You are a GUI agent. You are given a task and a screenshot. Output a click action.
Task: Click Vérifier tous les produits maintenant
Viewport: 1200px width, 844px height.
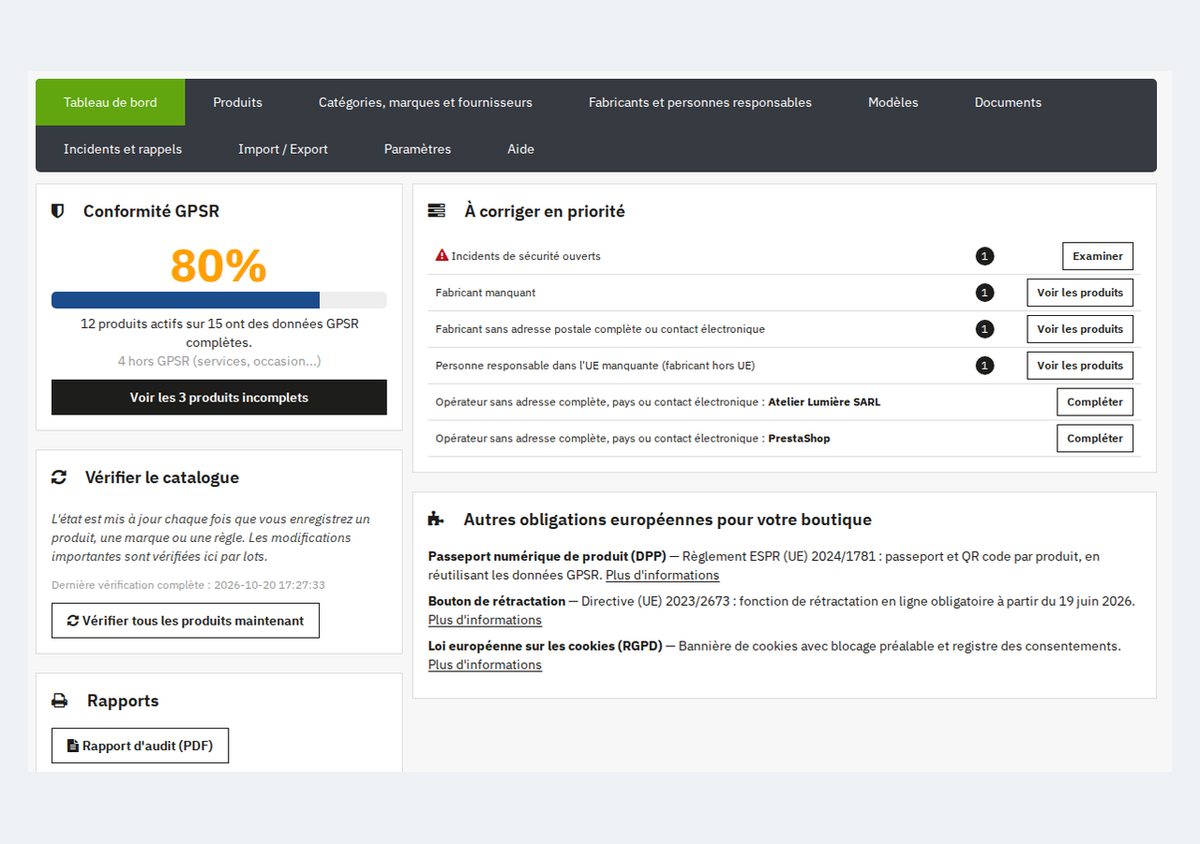[x=185, y=620]
